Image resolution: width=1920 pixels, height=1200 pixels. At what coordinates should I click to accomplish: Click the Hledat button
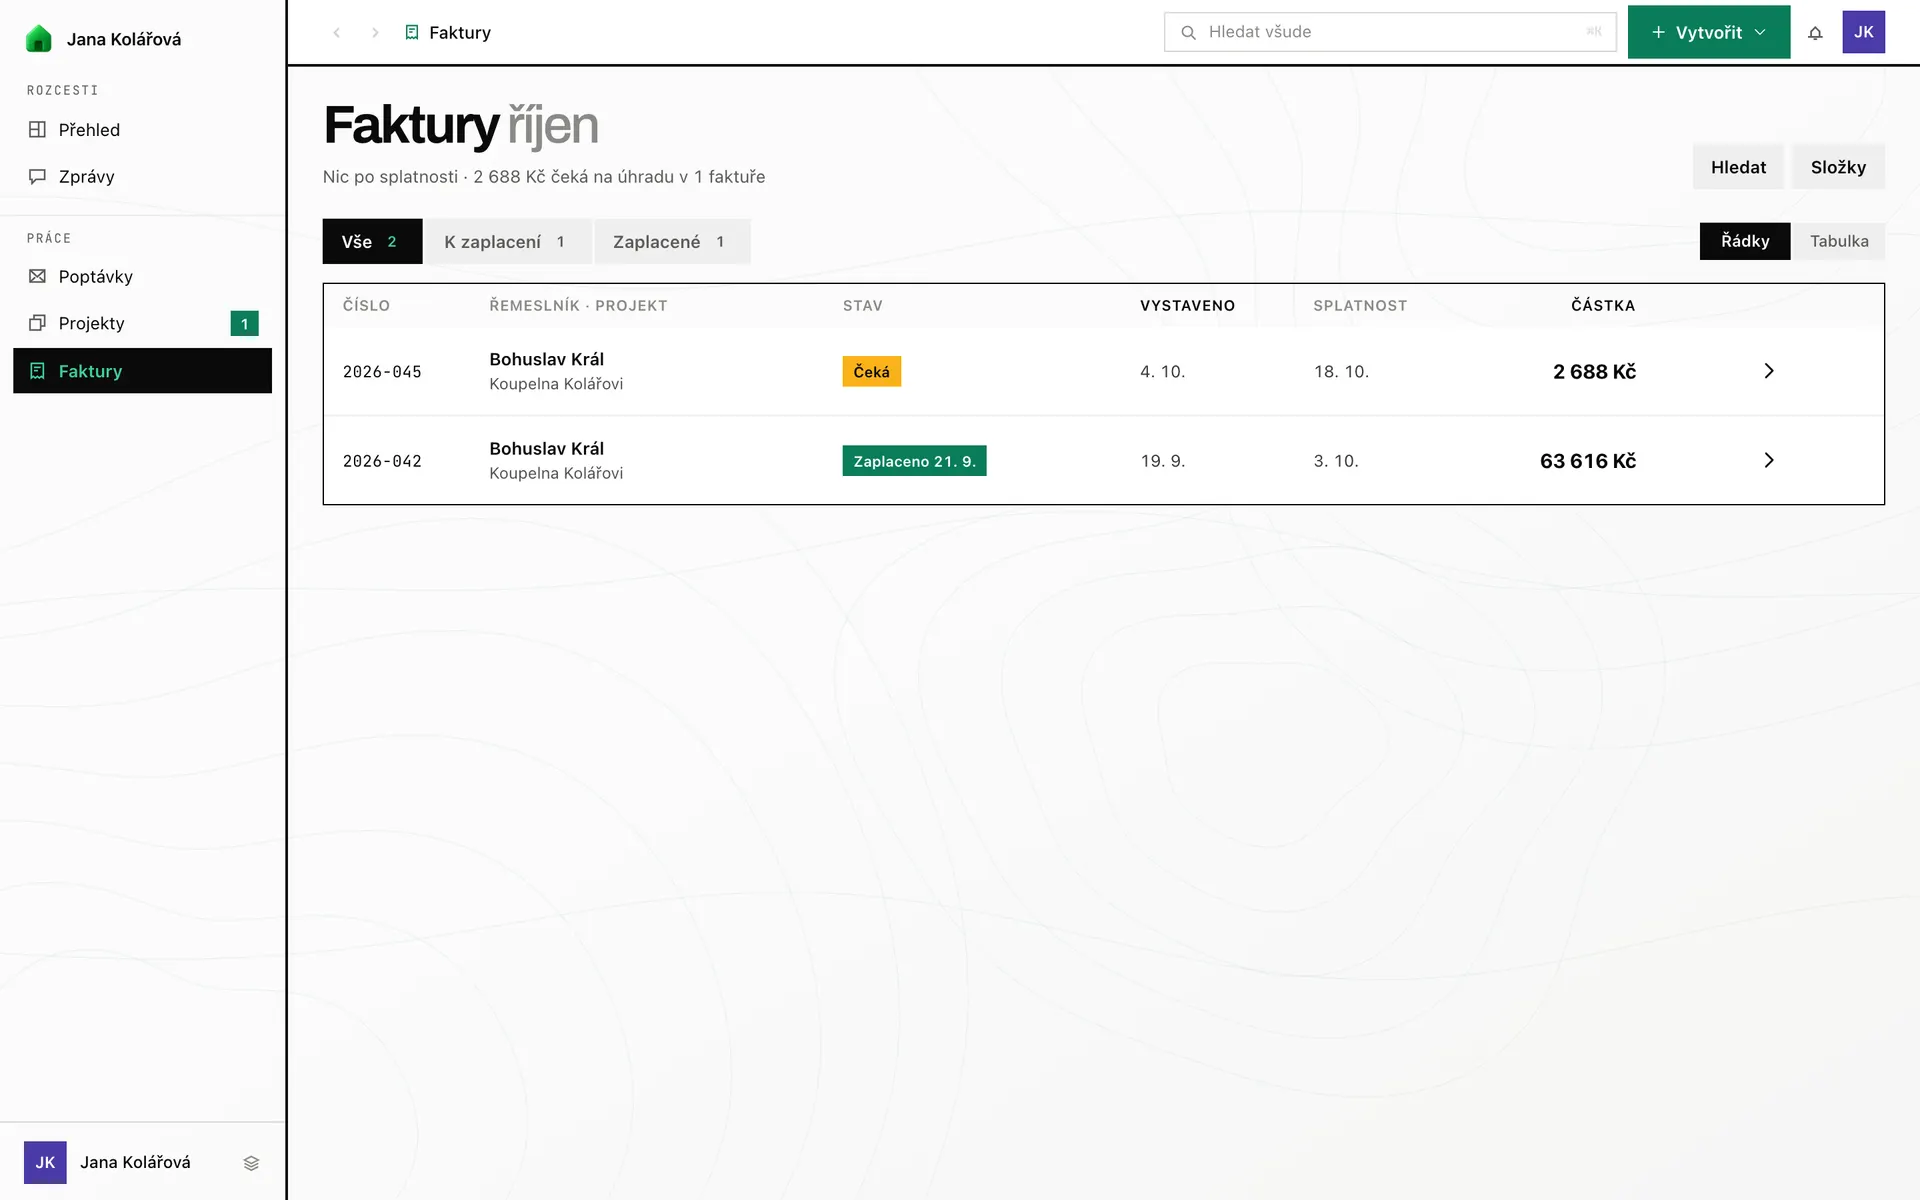1738,167
